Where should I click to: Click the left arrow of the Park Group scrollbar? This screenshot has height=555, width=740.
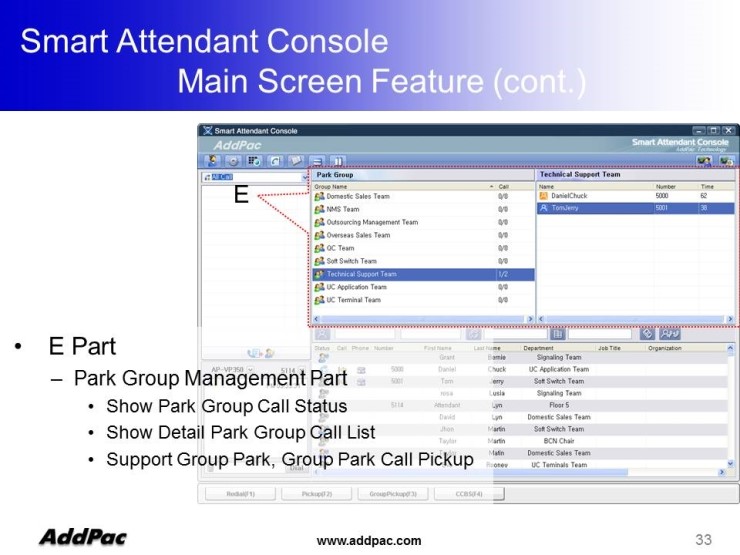point(316,319)
